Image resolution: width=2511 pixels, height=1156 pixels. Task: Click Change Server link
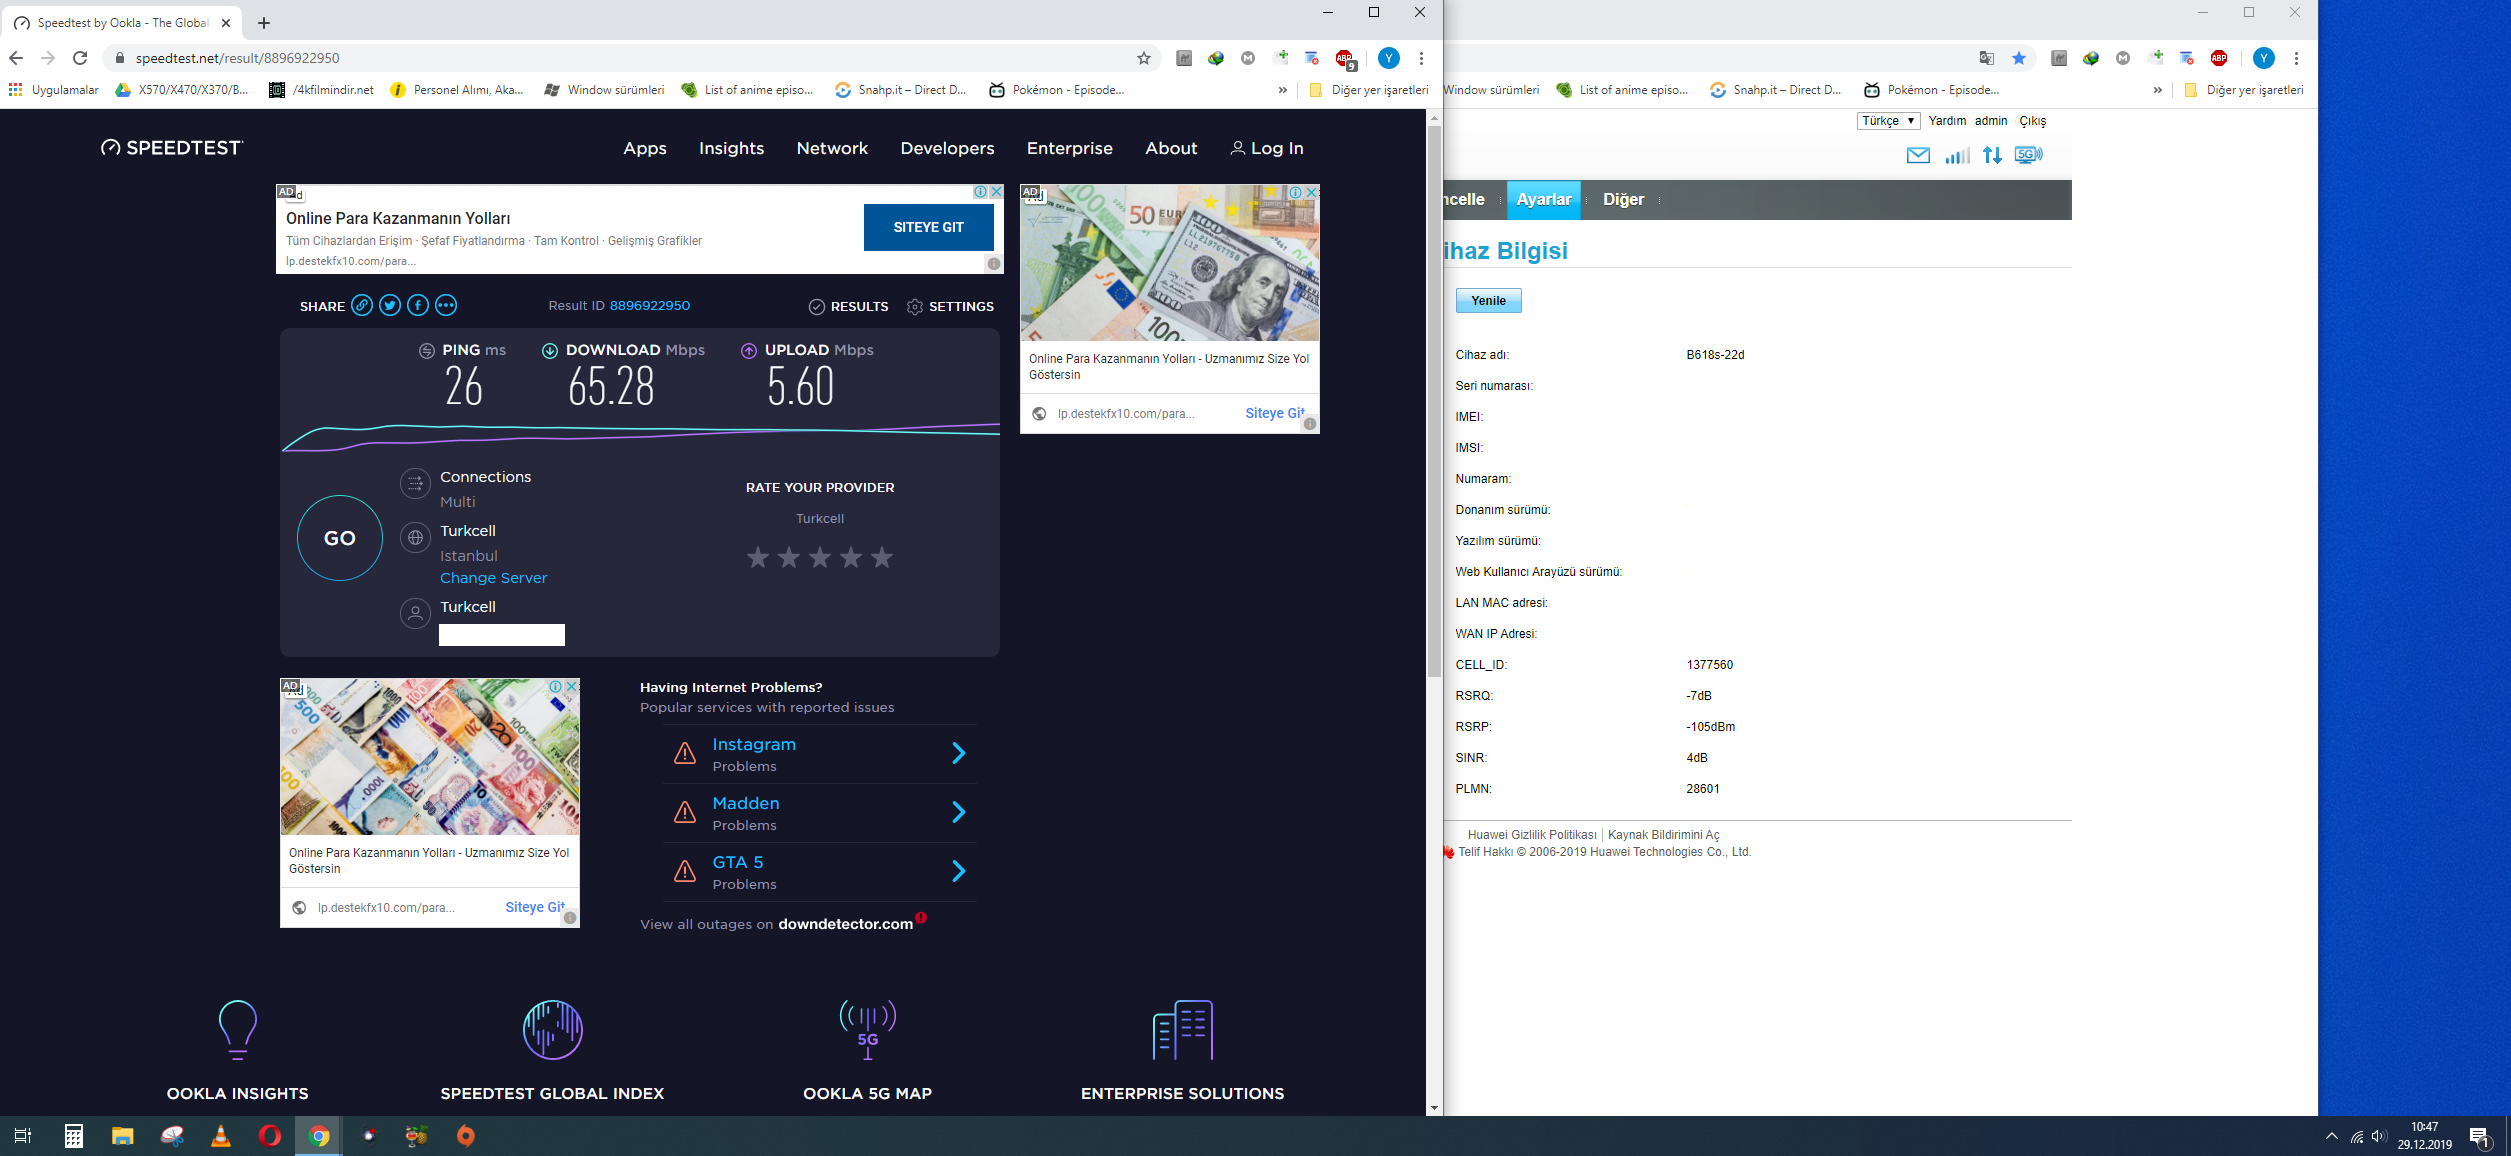click(x=493, y=578)
